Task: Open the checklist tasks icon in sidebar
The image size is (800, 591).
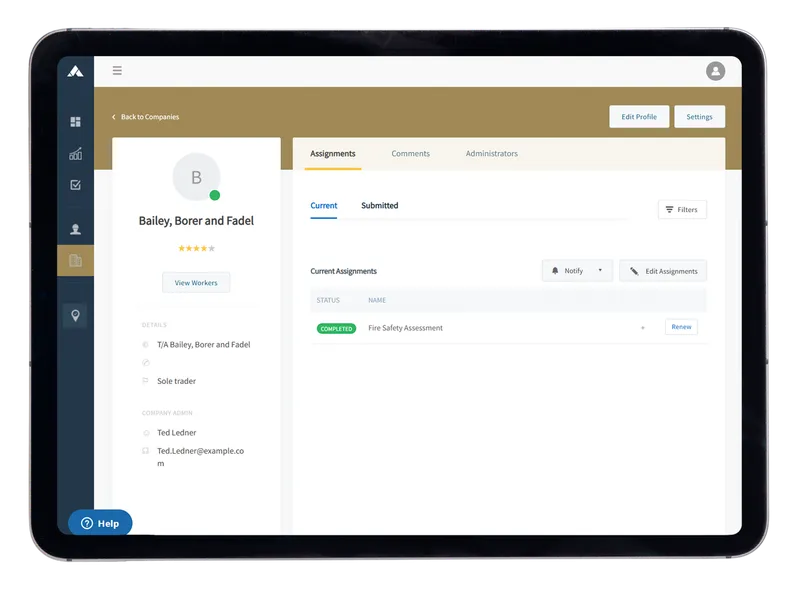Action: 75,185
